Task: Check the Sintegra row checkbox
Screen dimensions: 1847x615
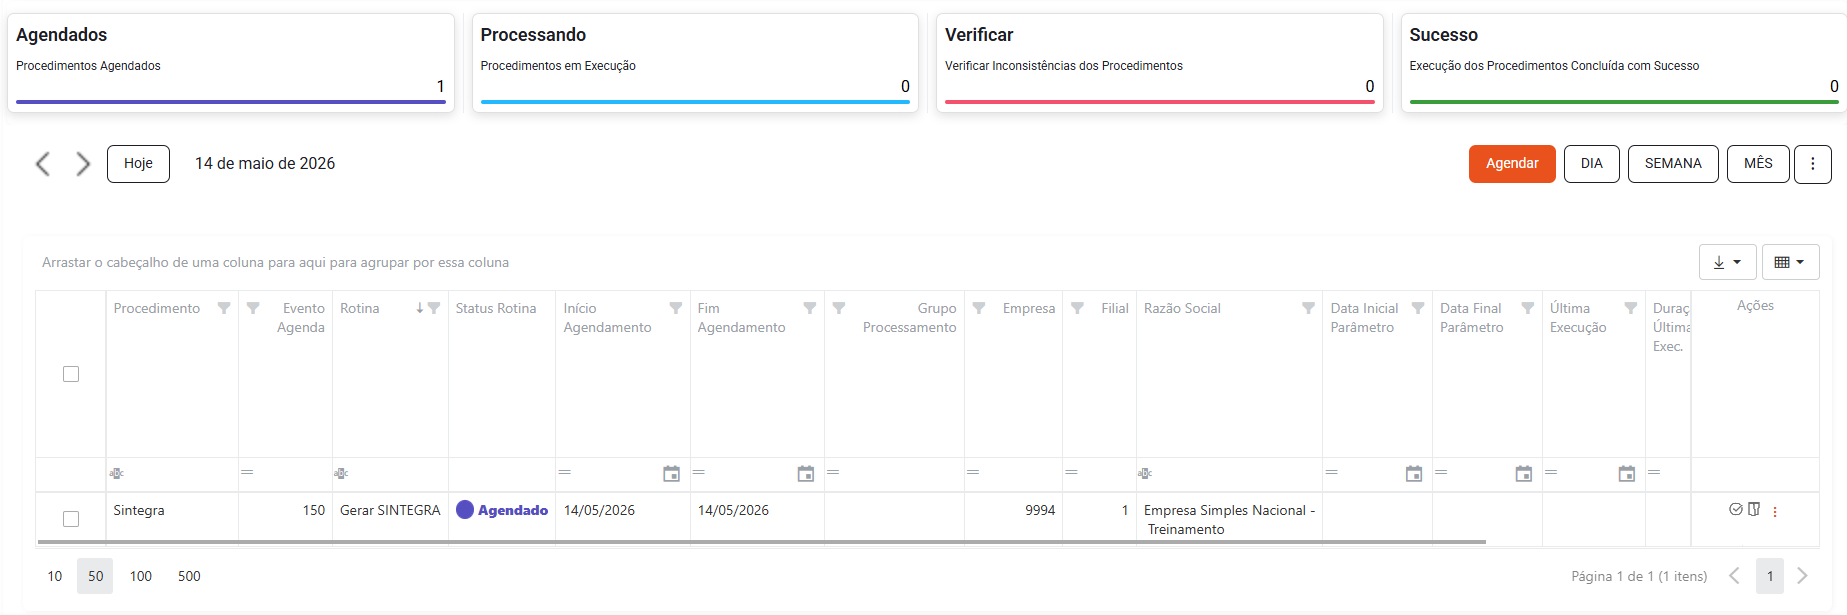Action: click(x=71, y=519)
